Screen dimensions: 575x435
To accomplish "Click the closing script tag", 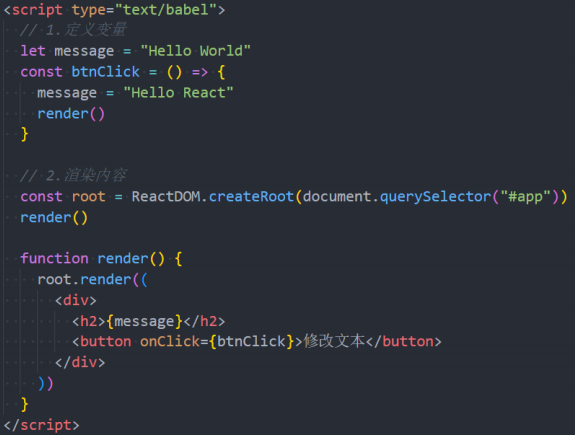I will tap(41, 425).
